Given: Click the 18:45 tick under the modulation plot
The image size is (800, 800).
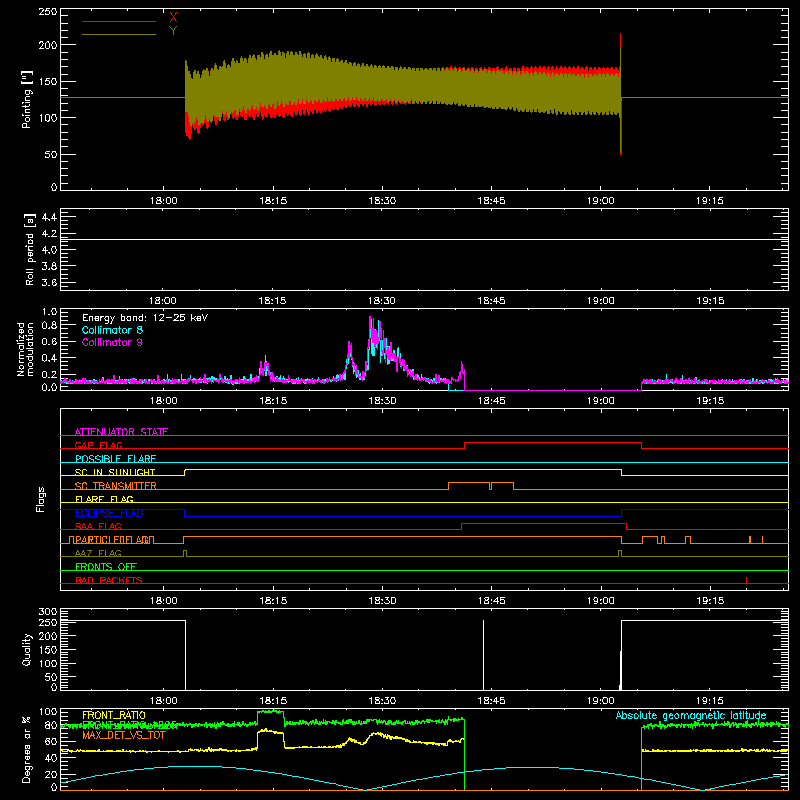Looking at the screenshot, I should tap(491, 401).
